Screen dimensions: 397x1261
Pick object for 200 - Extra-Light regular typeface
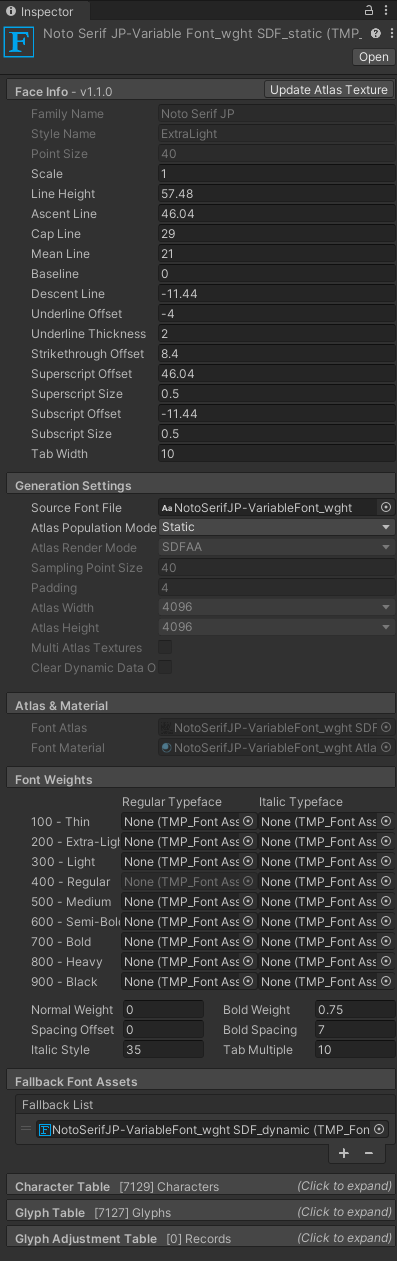point(248,842)
